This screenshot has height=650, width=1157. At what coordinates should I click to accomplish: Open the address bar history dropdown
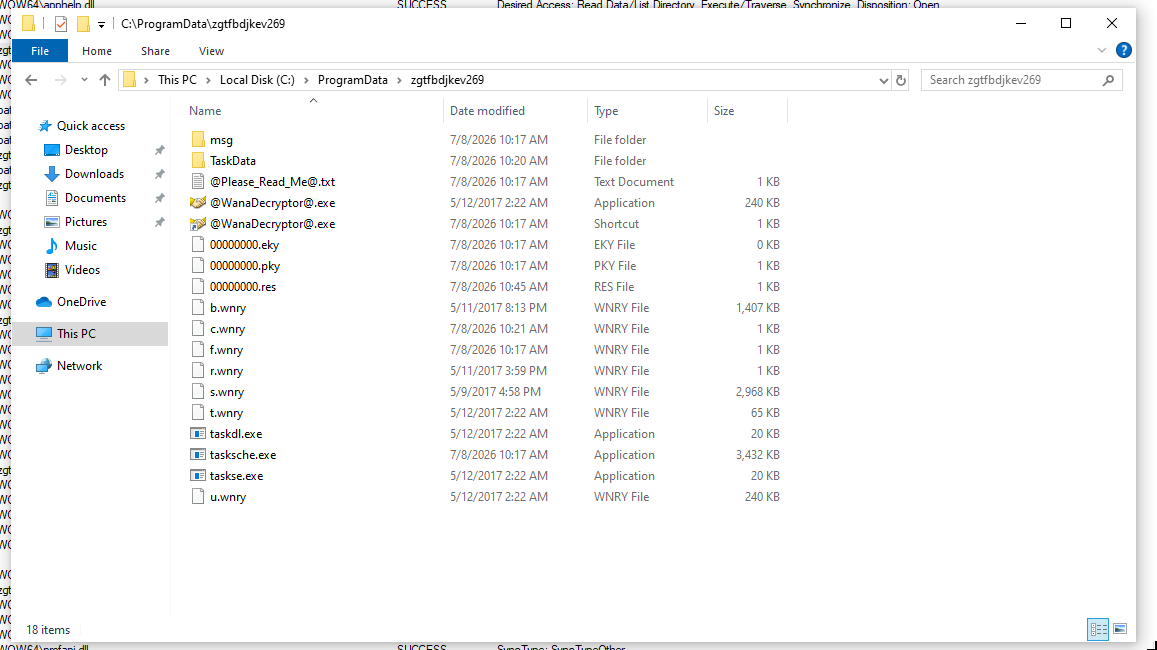[883, 80]
